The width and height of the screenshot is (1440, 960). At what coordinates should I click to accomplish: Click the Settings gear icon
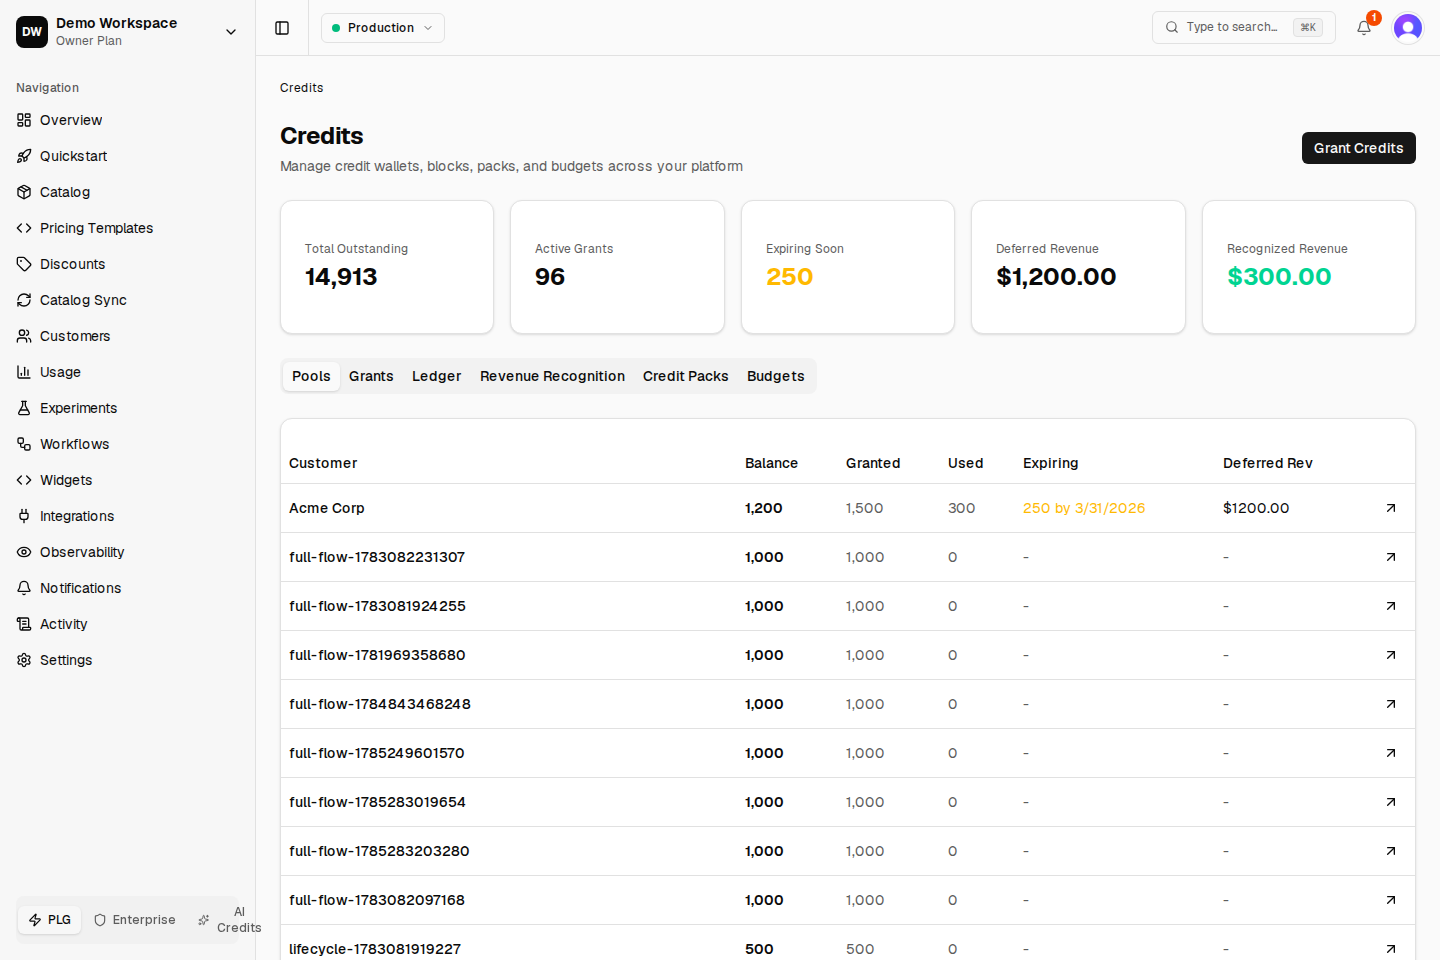point(24,660)
